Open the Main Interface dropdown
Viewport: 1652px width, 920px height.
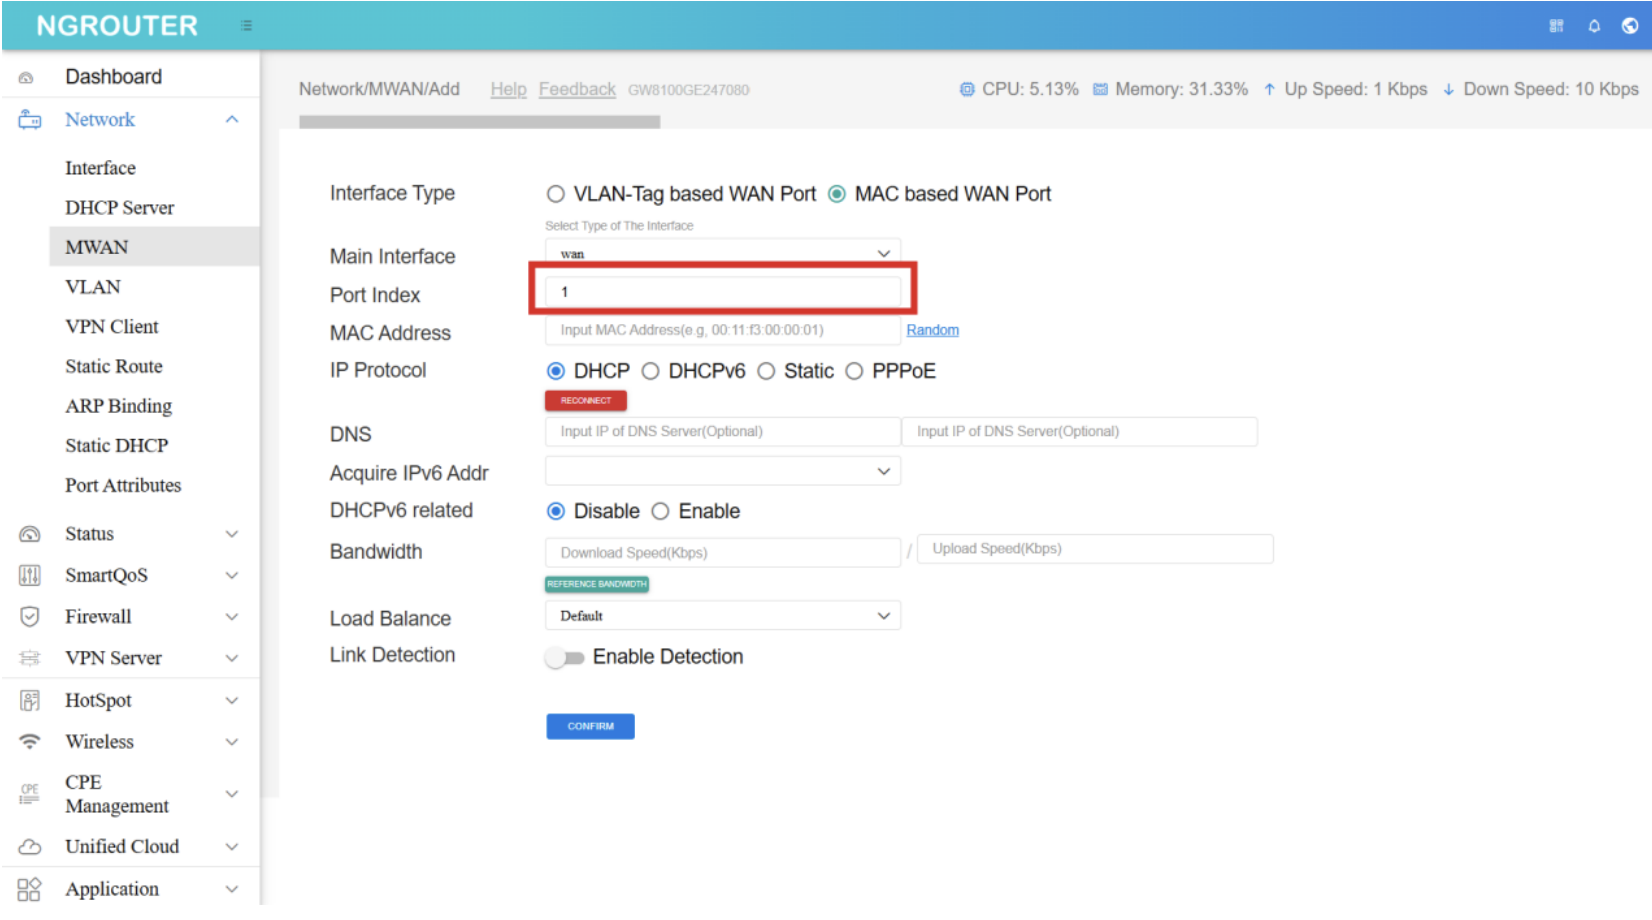pos(722,254)
